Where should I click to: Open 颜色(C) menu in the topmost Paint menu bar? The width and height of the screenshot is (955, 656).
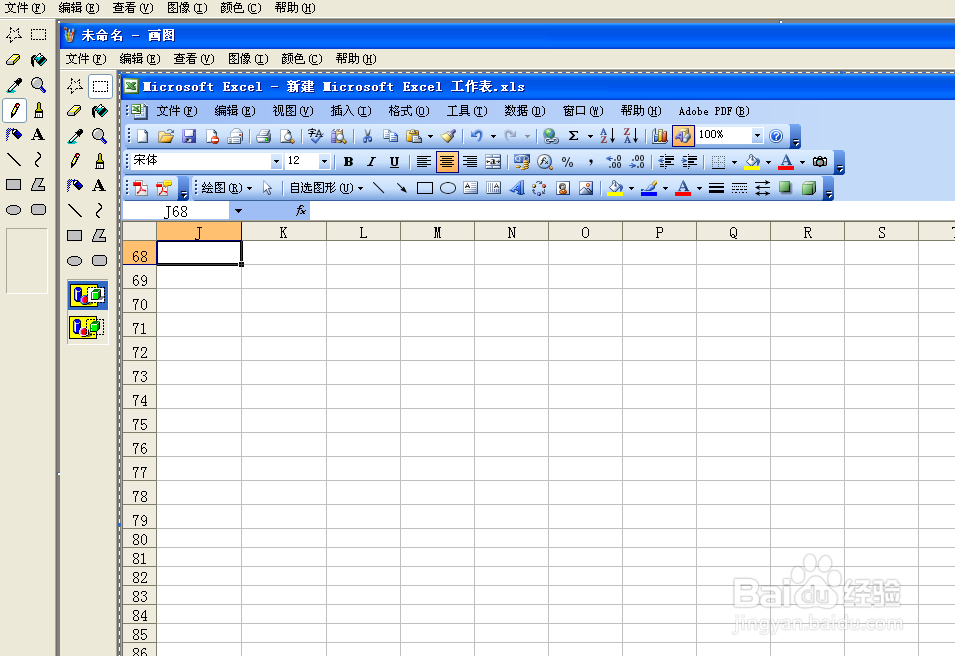pyautogui.click(x=241, y=8)
